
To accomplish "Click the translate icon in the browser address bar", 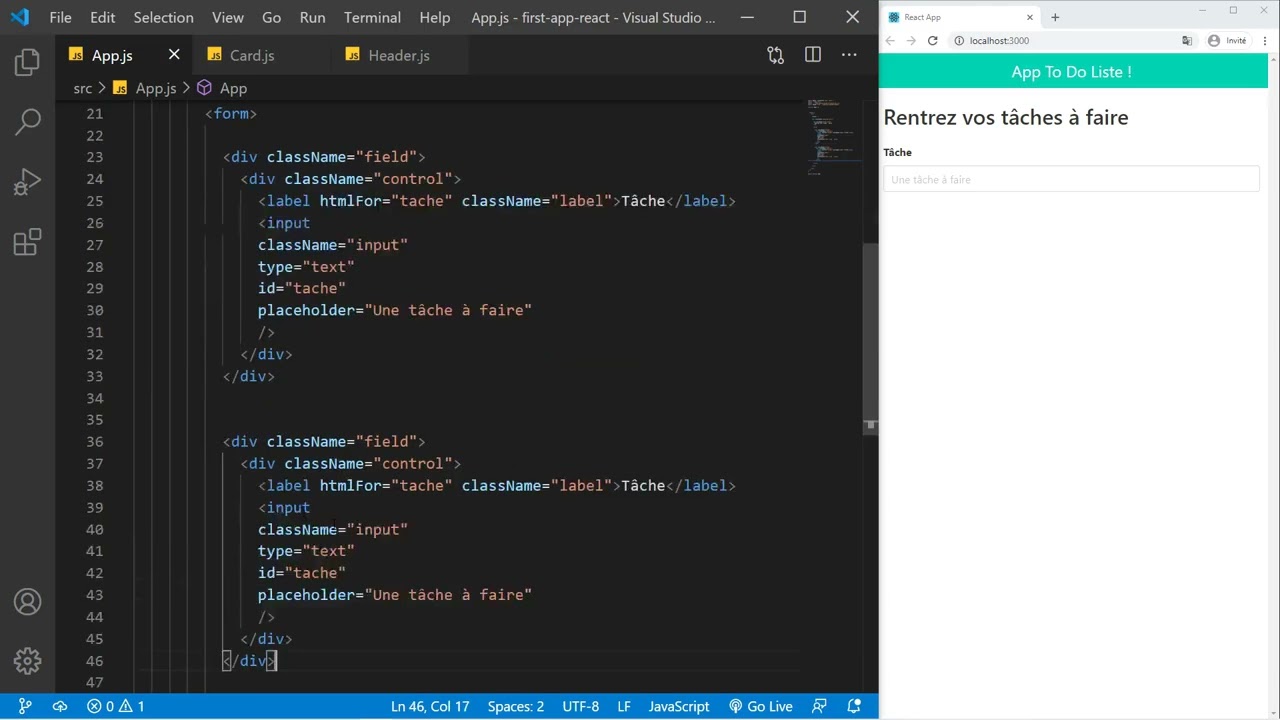I will click(1187, 41).
